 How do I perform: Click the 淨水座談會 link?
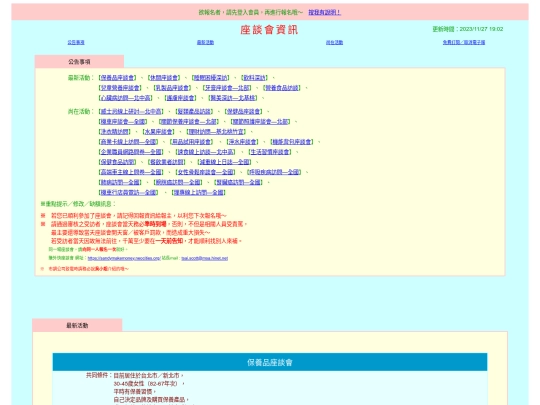click(x=242, y=142)
